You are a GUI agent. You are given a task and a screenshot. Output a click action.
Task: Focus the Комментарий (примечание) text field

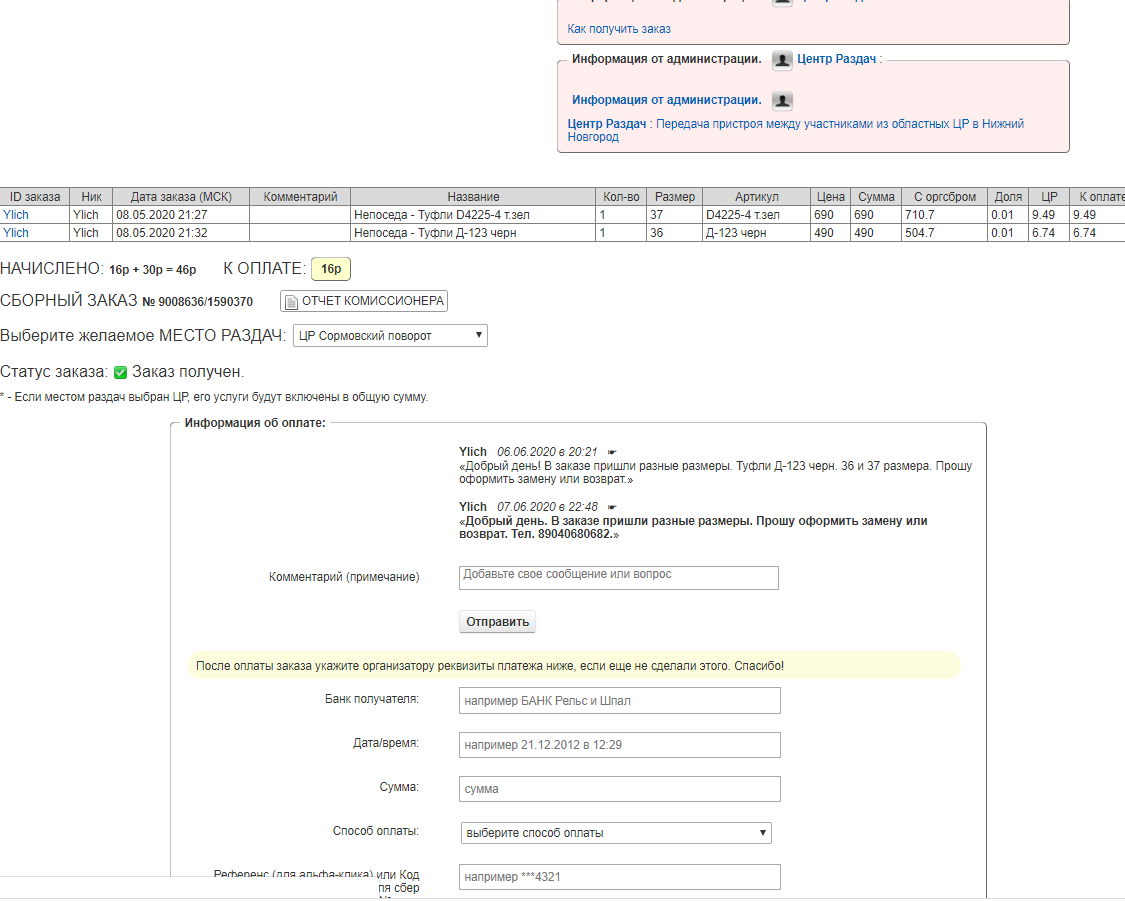coord(618,578)
